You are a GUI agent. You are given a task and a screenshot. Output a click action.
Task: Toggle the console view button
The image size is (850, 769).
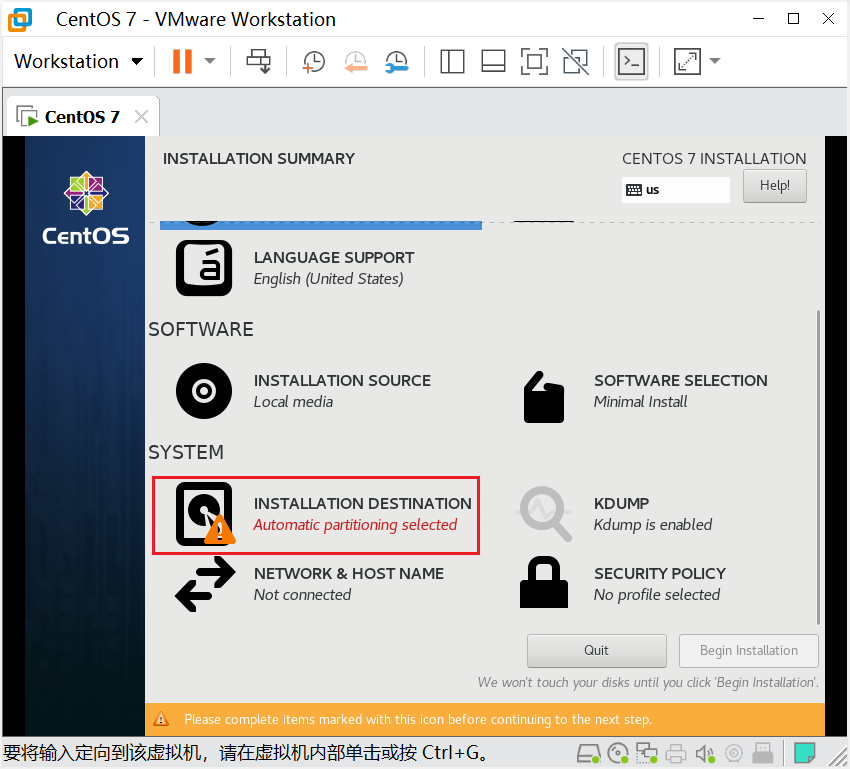point(631,62)
